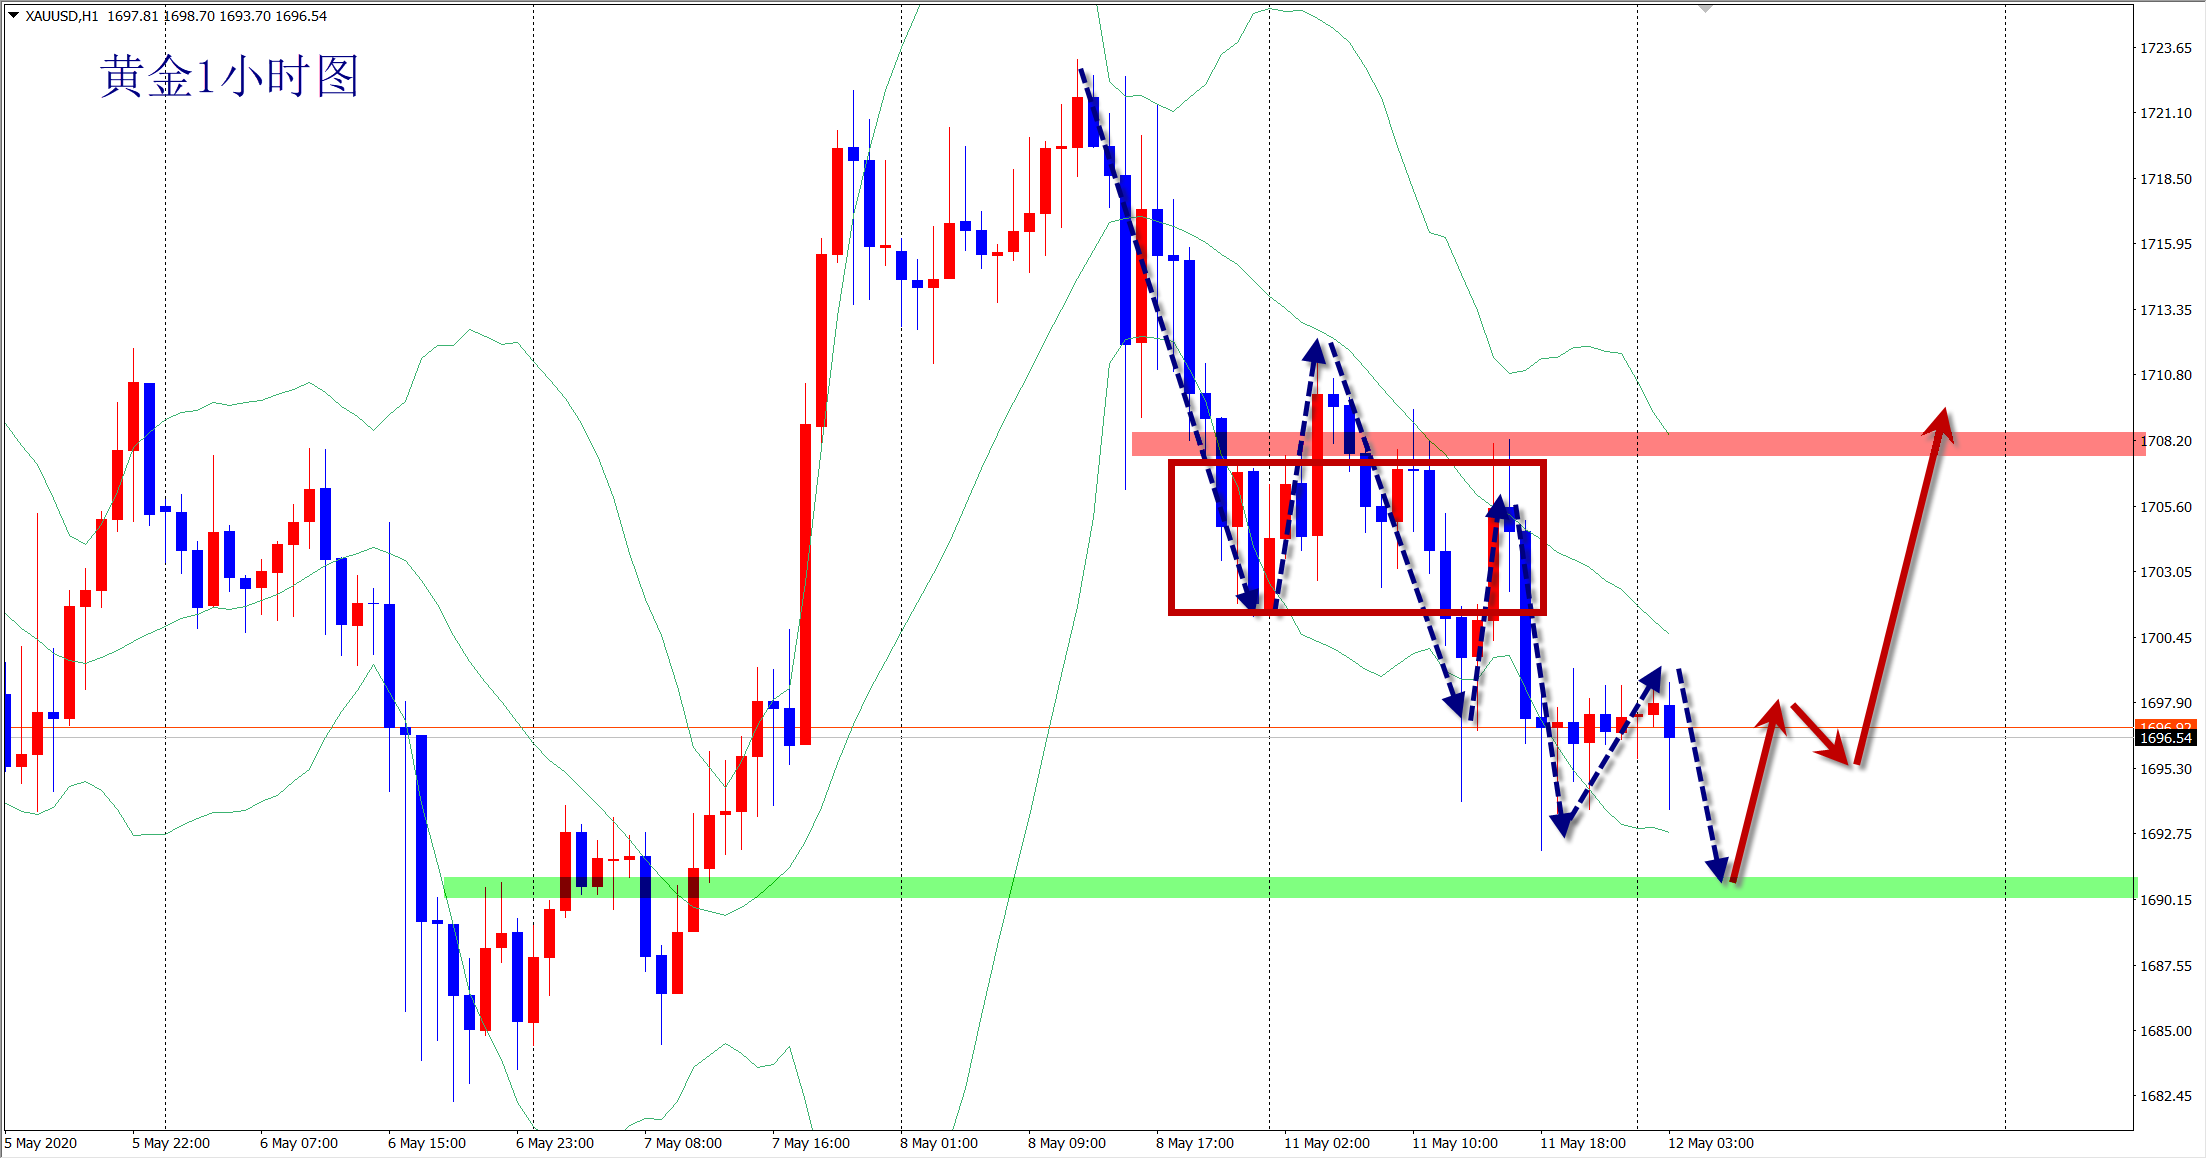Click price scale value 1692.75
The width and height of the screenshot is (2207, 1159).
[2165, 834]
